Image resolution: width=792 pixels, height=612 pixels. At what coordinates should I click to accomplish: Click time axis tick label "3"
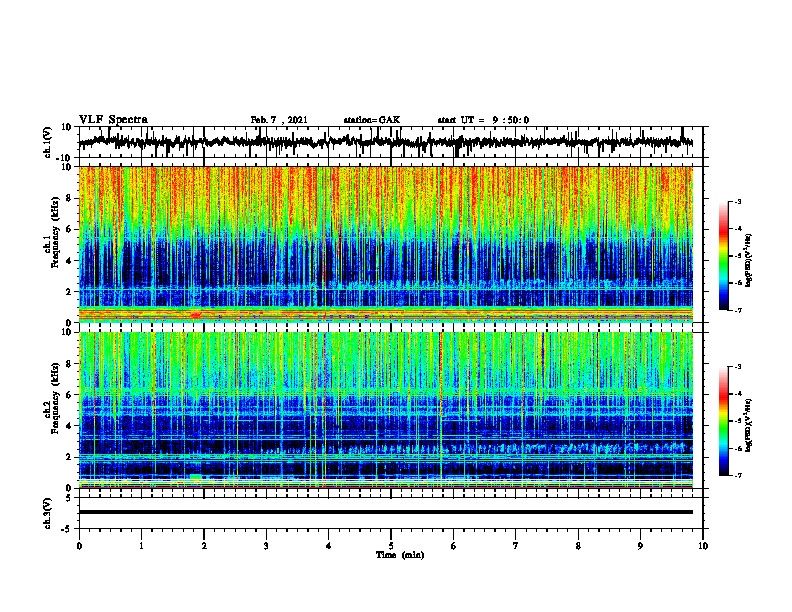[266, 546]
